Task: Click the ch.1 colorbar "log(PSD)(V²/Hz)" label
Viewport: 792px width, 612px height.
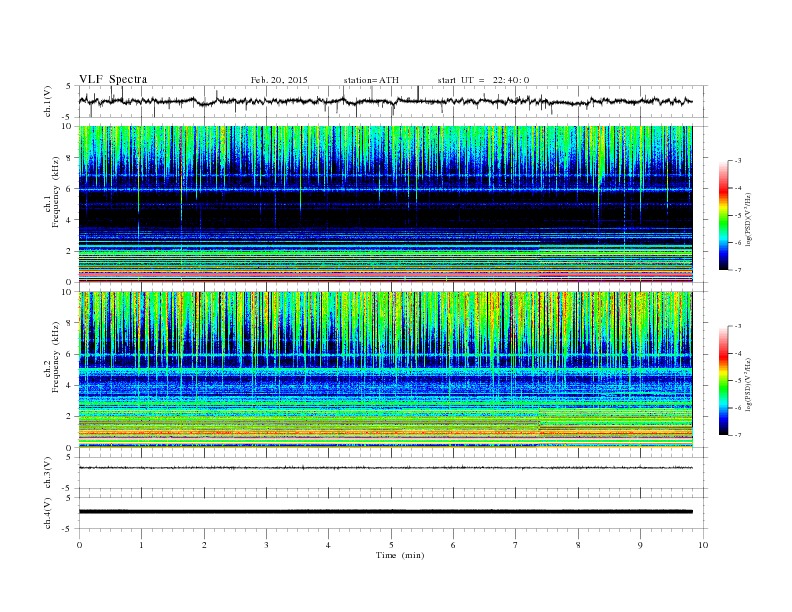Action: point(748,219)
